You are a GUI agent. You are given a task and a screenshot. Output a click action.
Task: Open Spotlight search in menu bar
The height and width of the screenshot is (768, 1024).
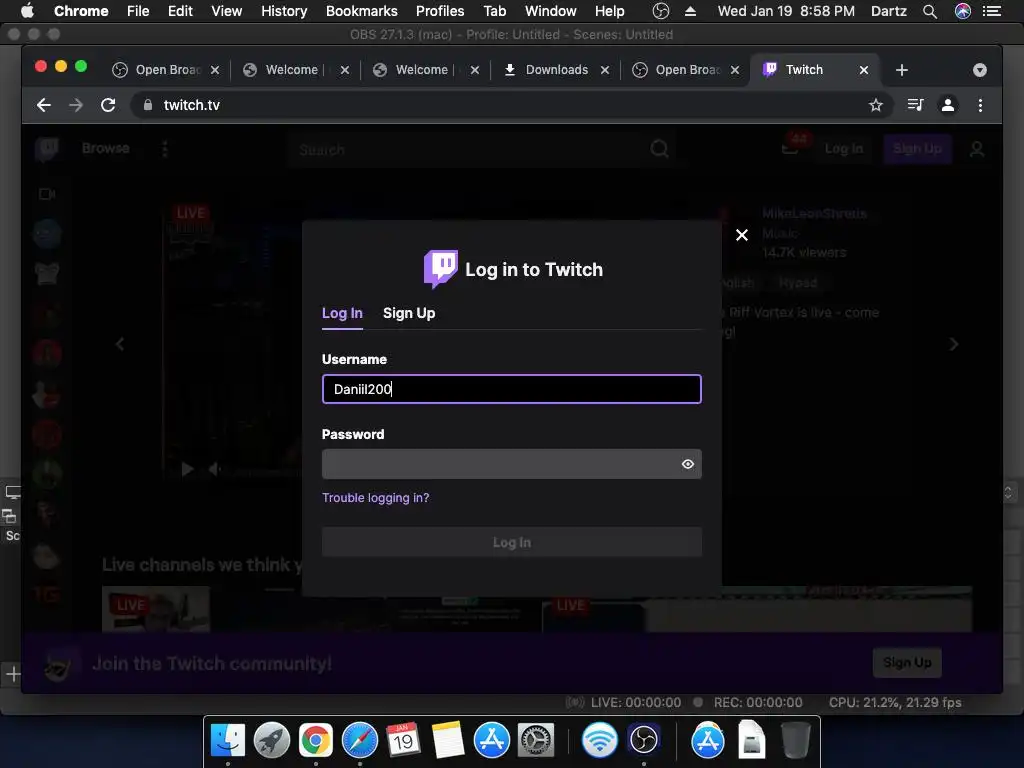(x=930, y=11)
